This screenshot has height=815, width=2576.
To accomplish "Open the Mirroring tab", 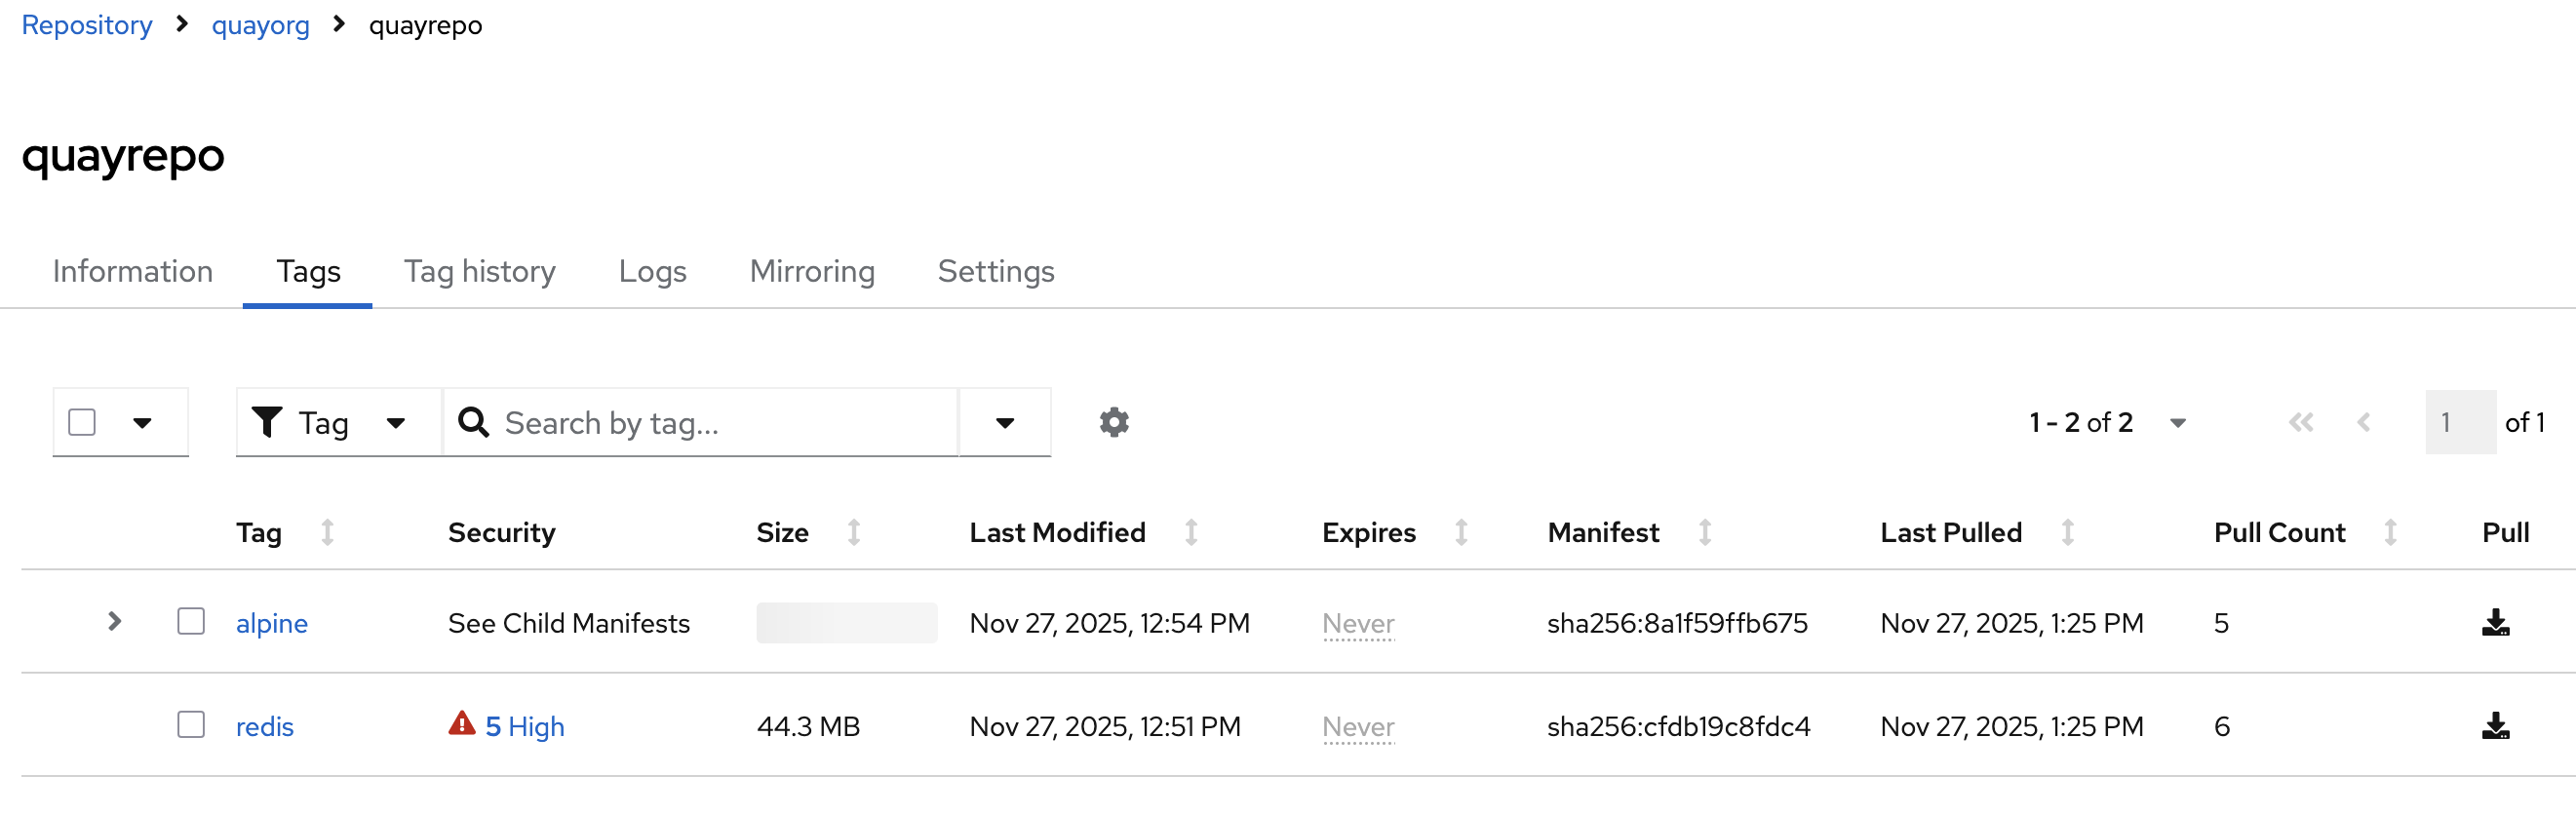I will 811,271.
